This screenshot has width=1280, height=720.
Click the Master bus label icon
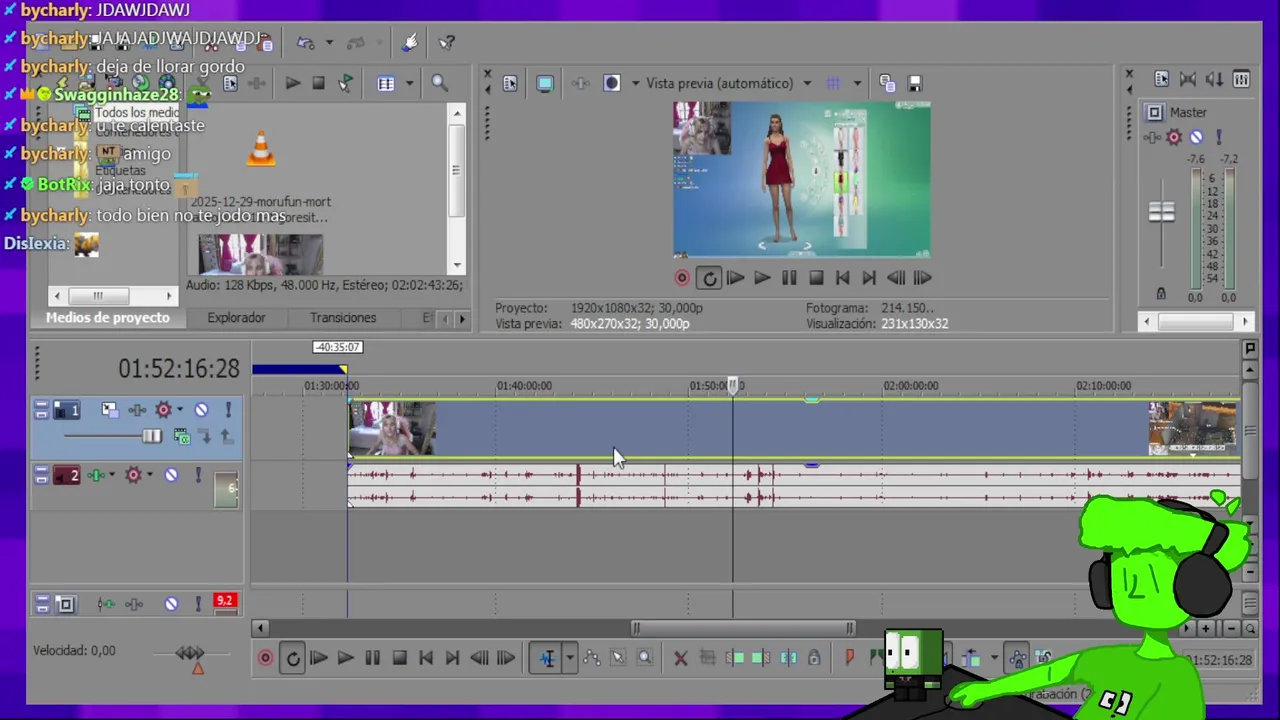pos(1154,113)
